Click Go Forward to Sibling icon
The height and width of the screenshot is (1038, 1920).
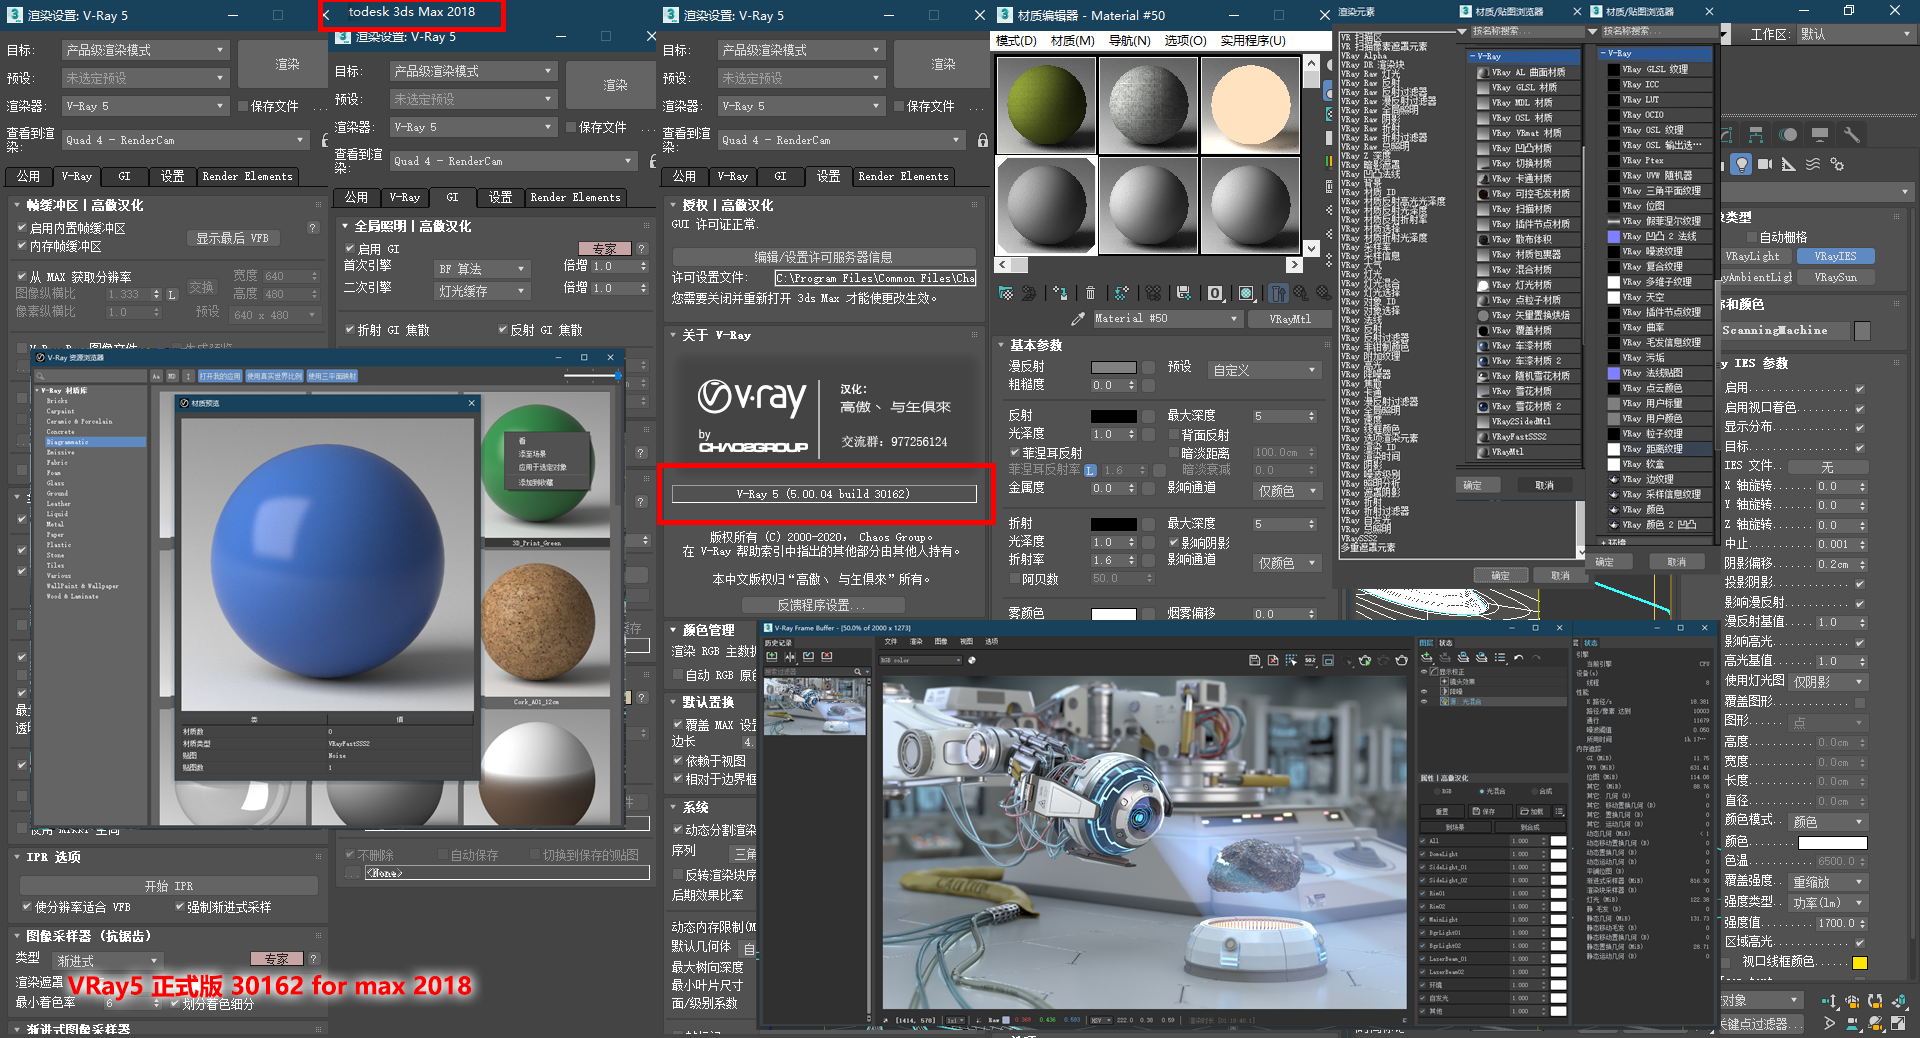point(1325,293)
